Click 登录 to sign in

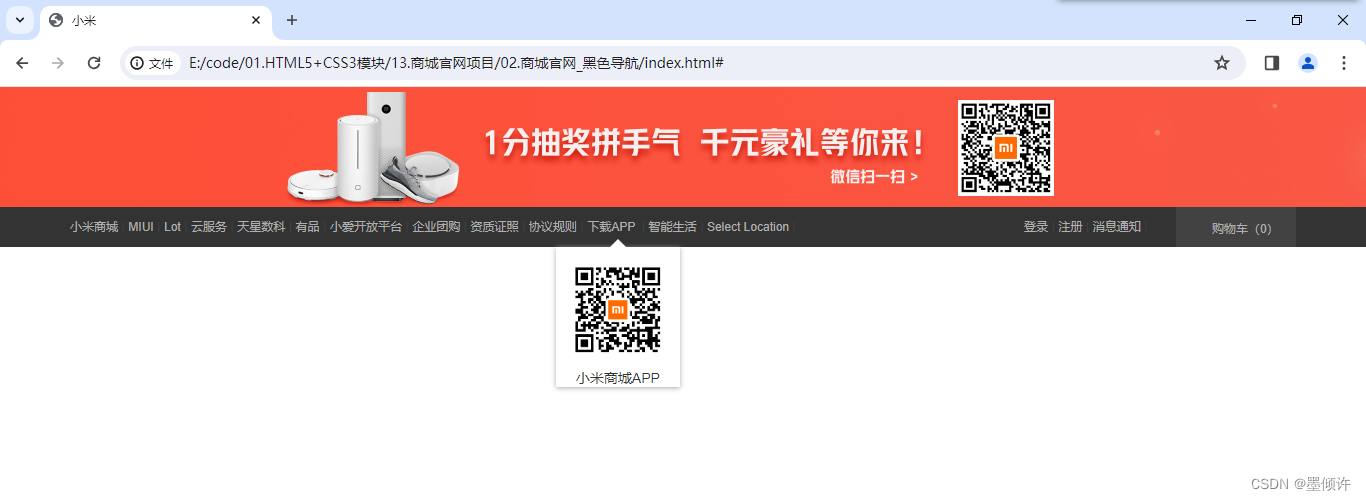click(1036, 227)
